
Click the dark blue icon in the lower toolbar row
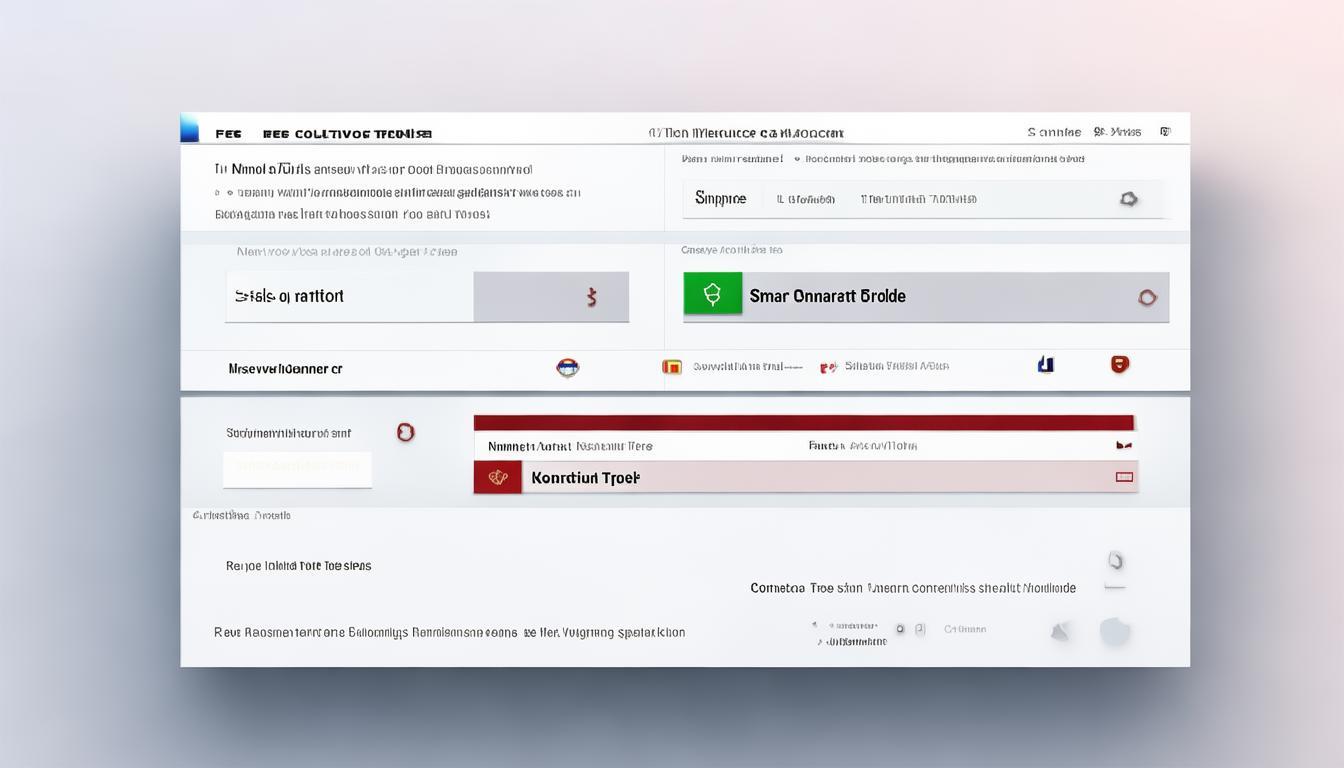coord(1045,365)
